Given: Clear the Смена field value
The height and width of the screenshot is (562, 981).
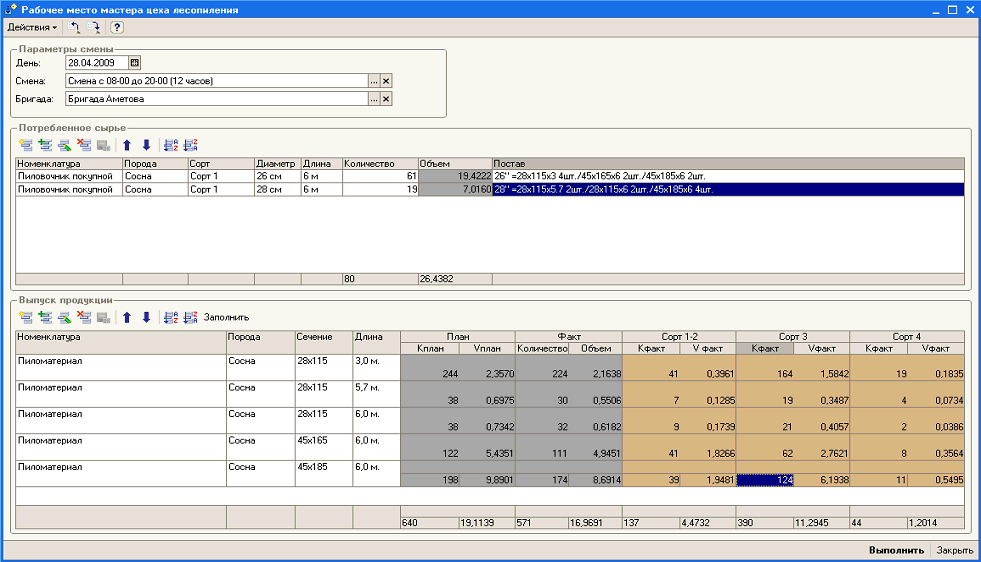Looking at the screenshot, I should (x=386, y=81).
